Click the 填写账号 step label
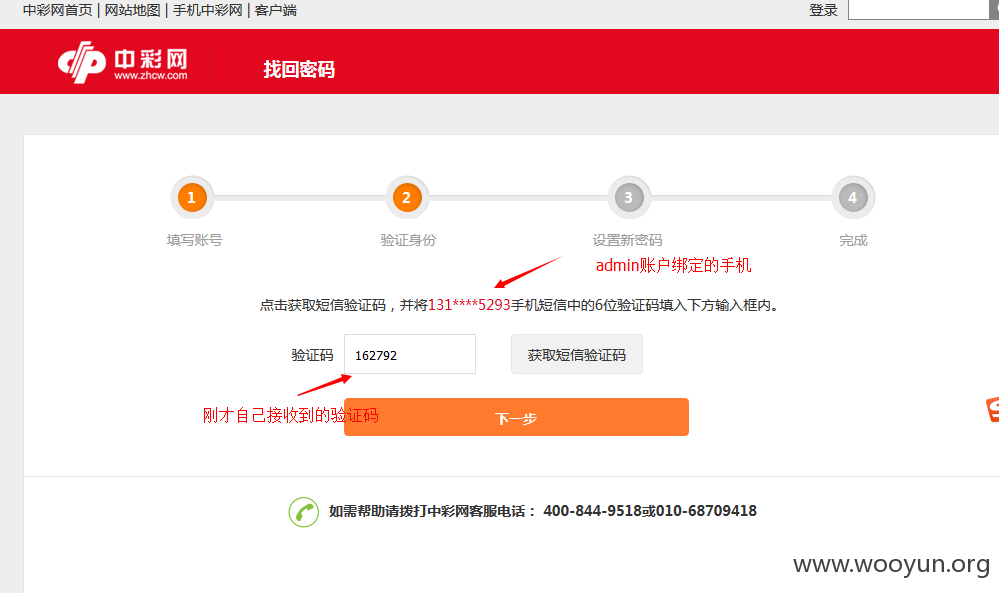Viewport: 999px width, 593px height. 194,240
